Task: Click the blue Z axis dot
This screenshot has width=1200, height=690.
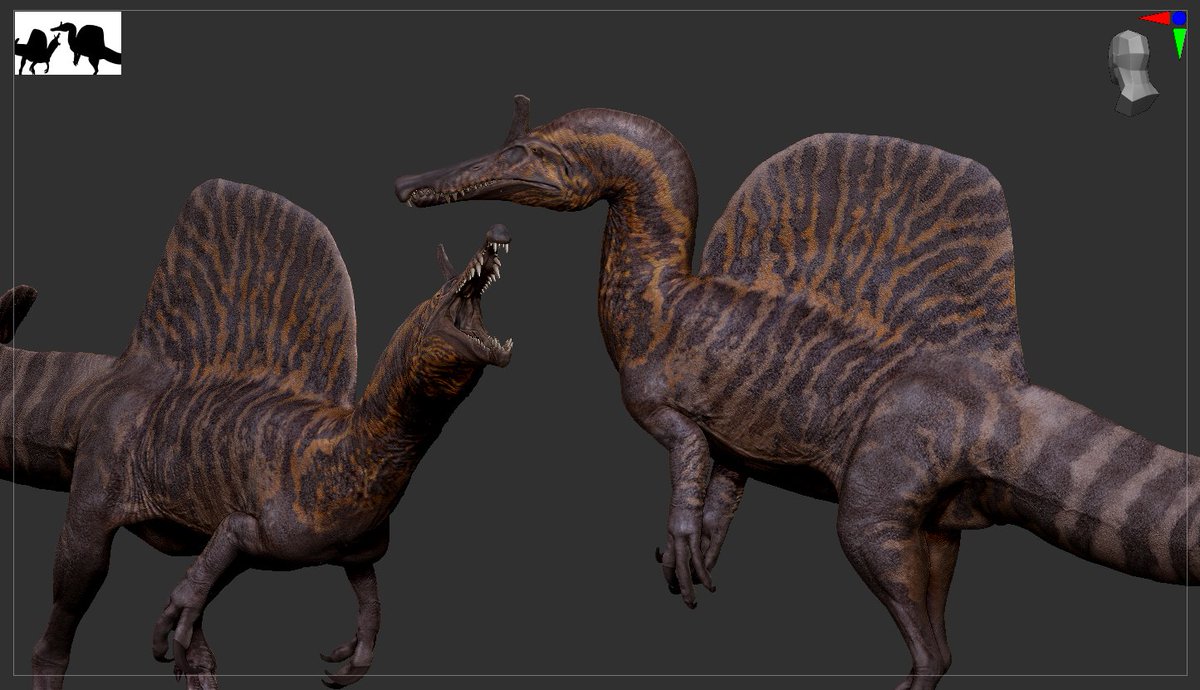Action: tap(1179, 18)
